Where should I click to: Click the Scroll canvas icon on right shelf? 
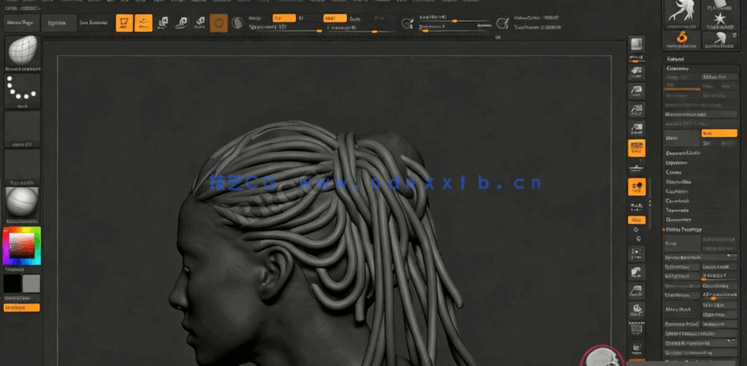[x=636, y=72]
